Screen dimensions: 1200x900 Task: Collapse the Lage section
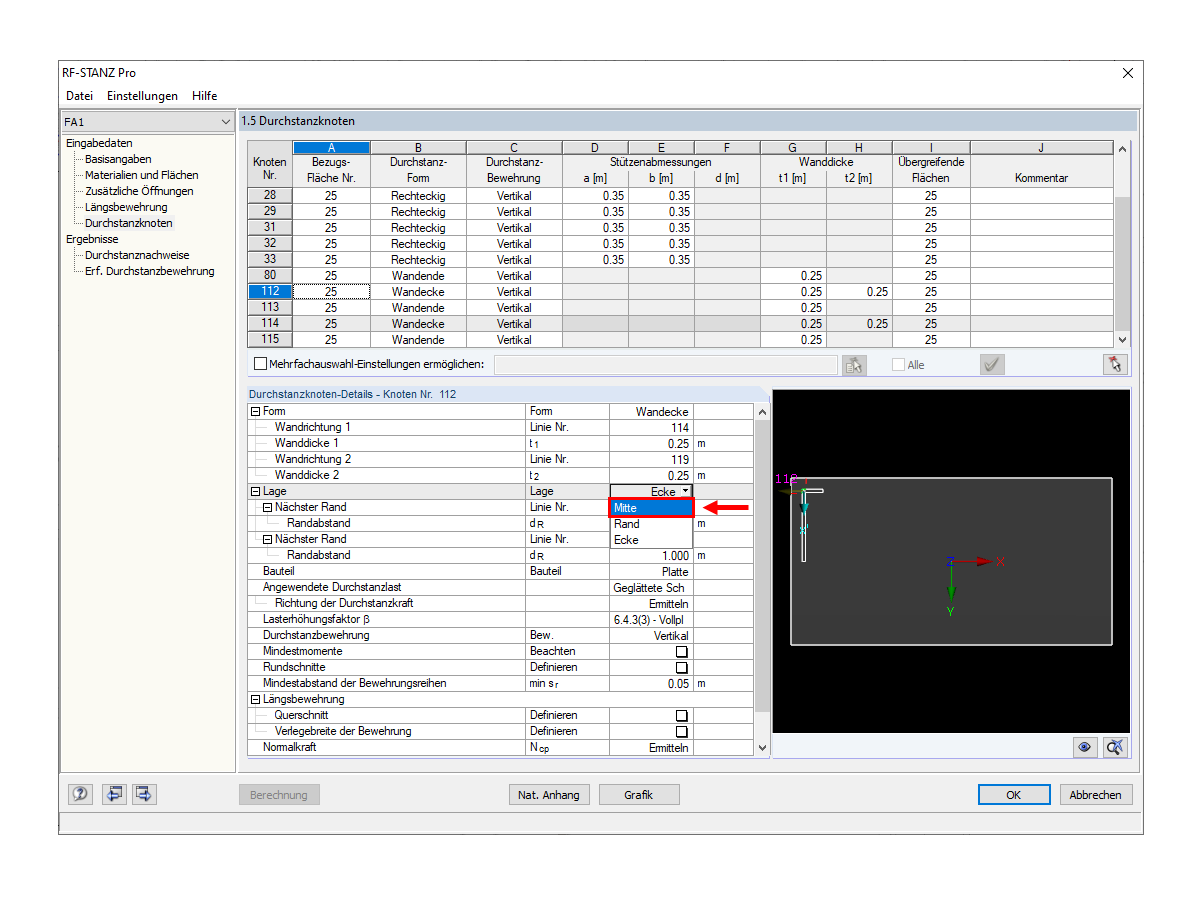pos(255,491)
